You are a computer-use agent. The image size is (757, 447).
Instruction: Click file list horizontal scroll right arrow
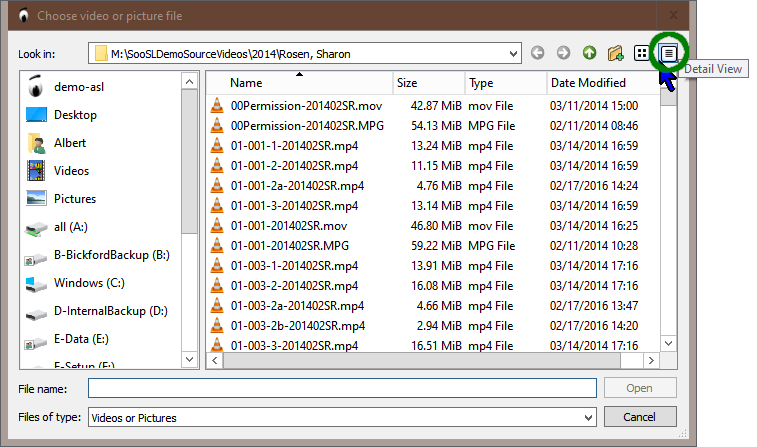click(x=651, y=361)
